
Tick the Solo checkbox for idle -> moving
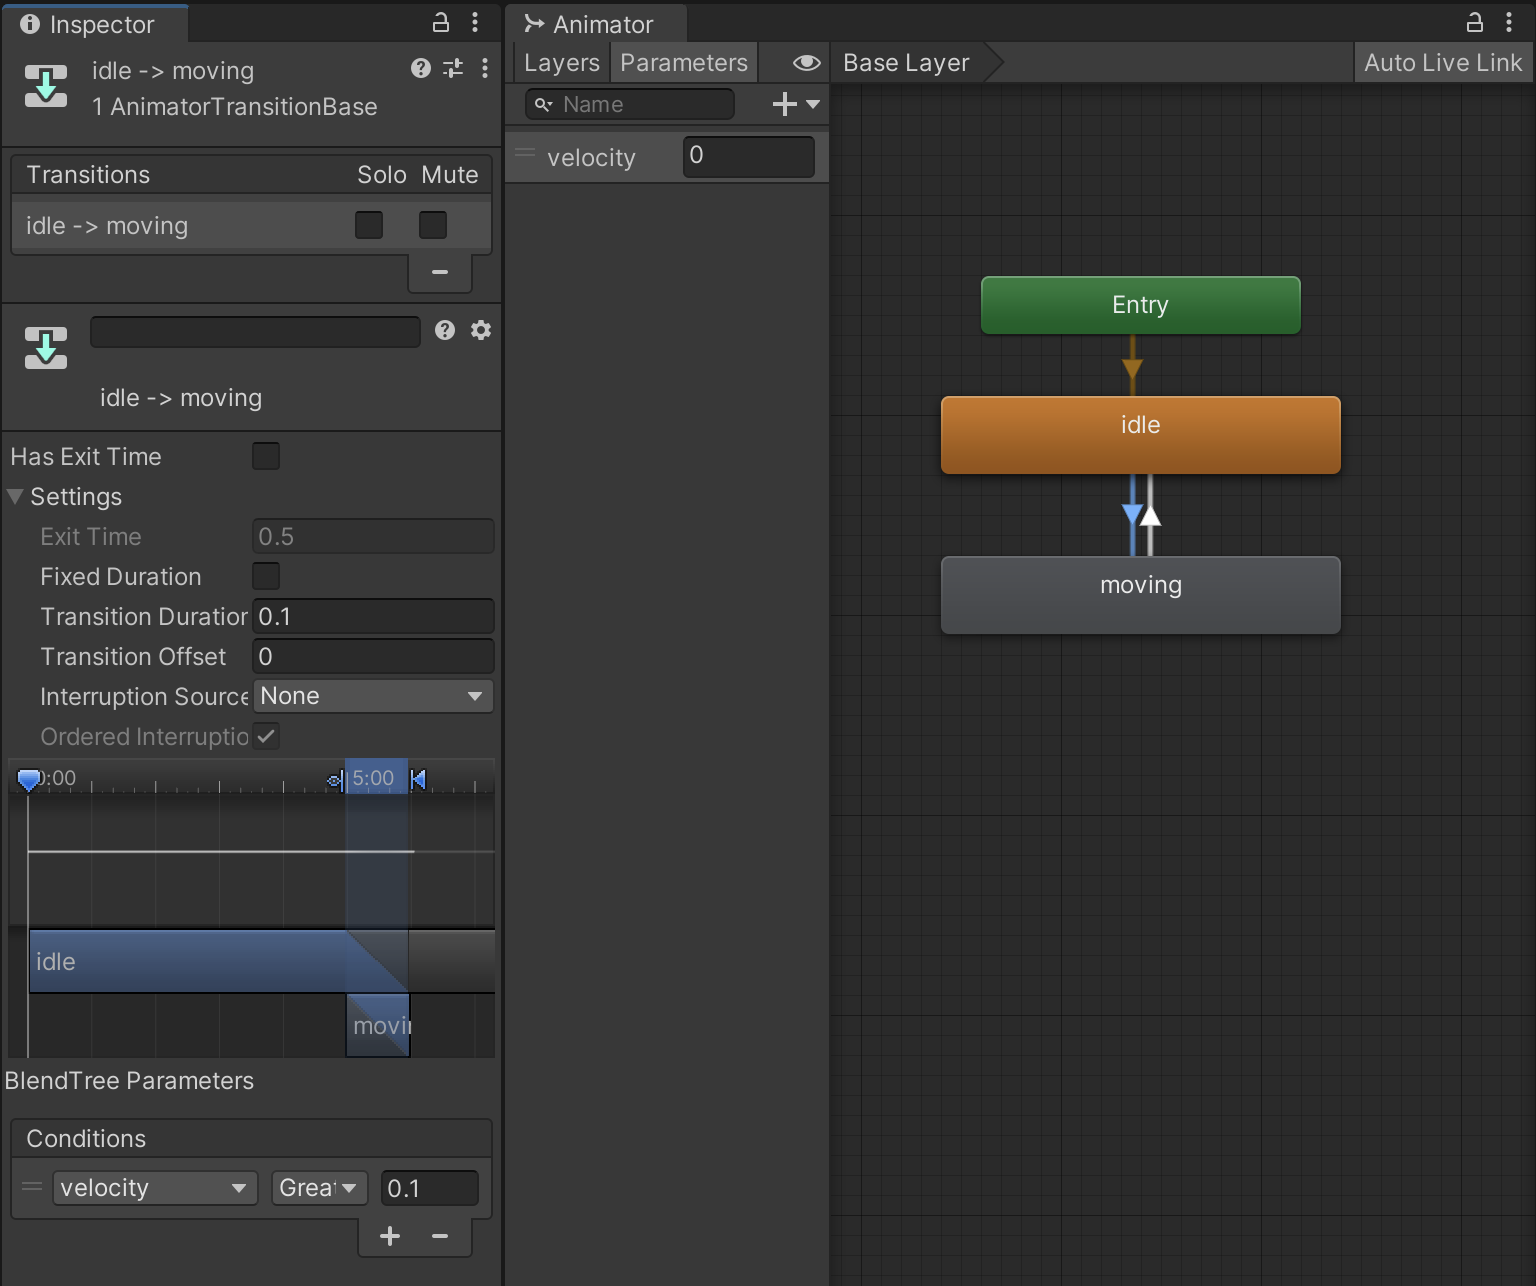[x=369, y=225]
